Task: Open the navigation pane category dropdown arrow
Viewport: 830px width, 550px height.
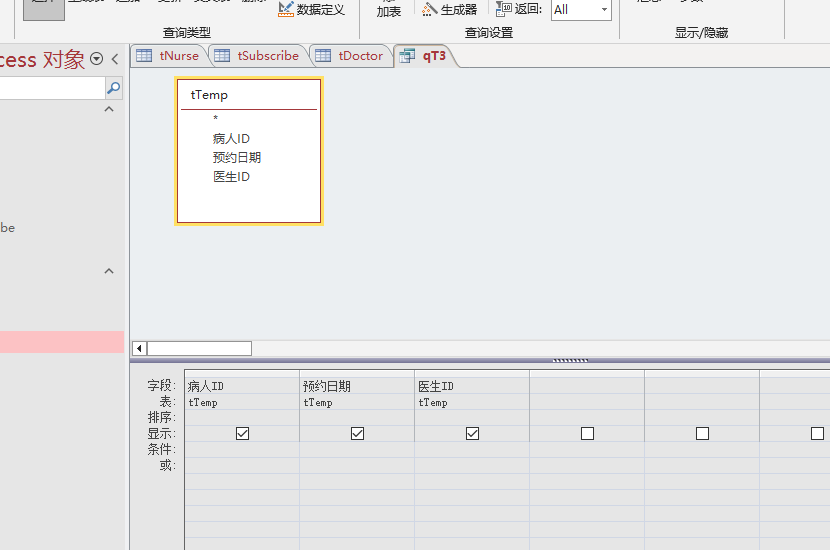Action: (96, 59)
